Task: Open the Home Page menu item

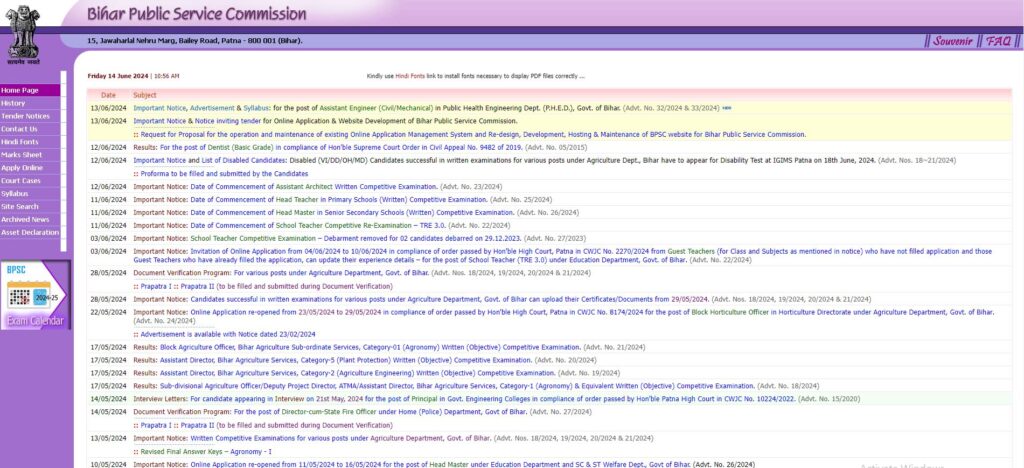Action: (20, 90)
